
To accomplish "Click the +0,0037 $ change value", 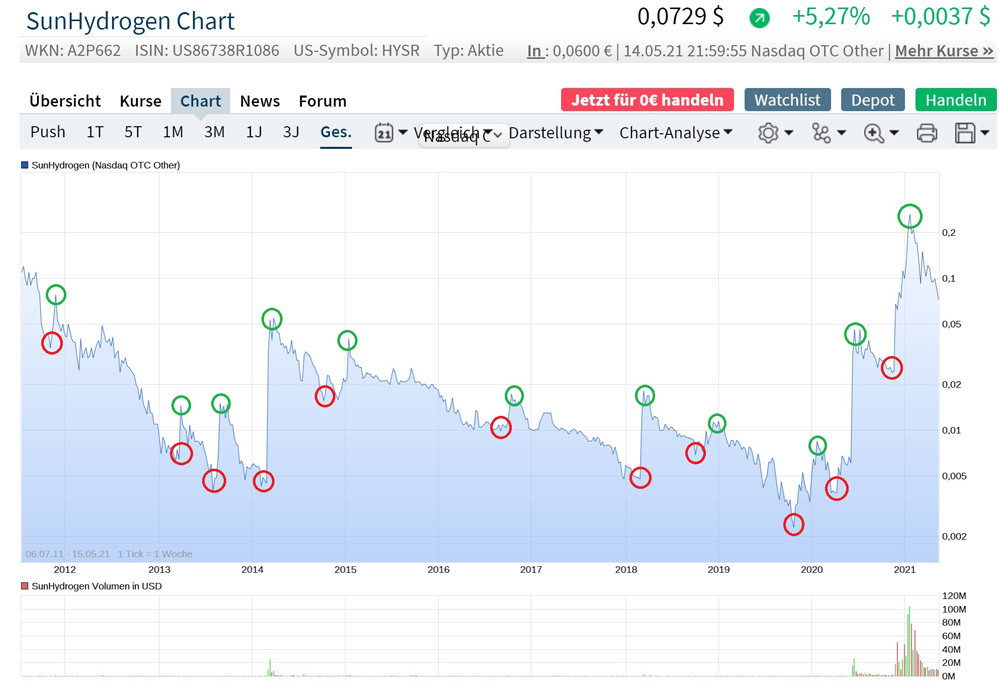I will click(941, 17).
